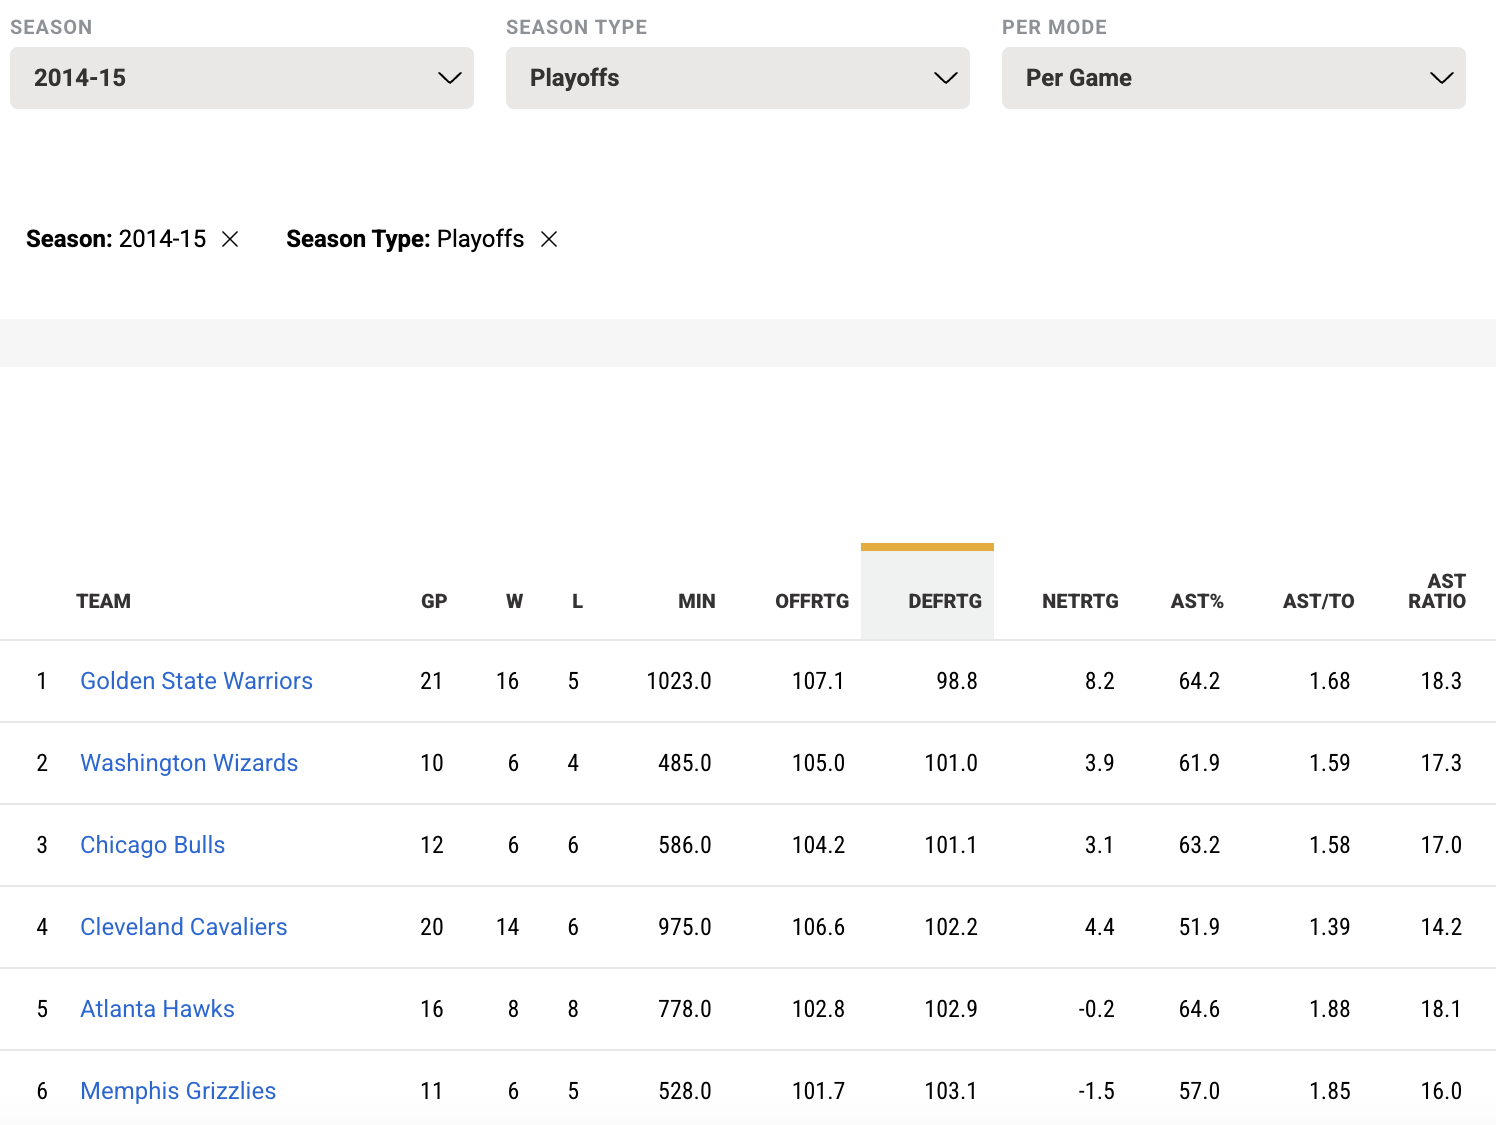Screen dimensions: 1496x1125
Task: Open the Washington Wizards team page
Action: click(x=189, y=763)
